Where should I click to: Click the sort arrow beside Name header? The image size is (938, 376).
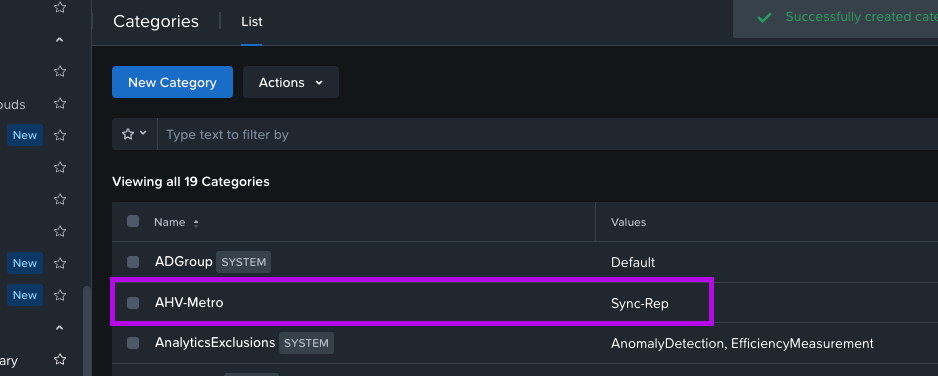196,223
